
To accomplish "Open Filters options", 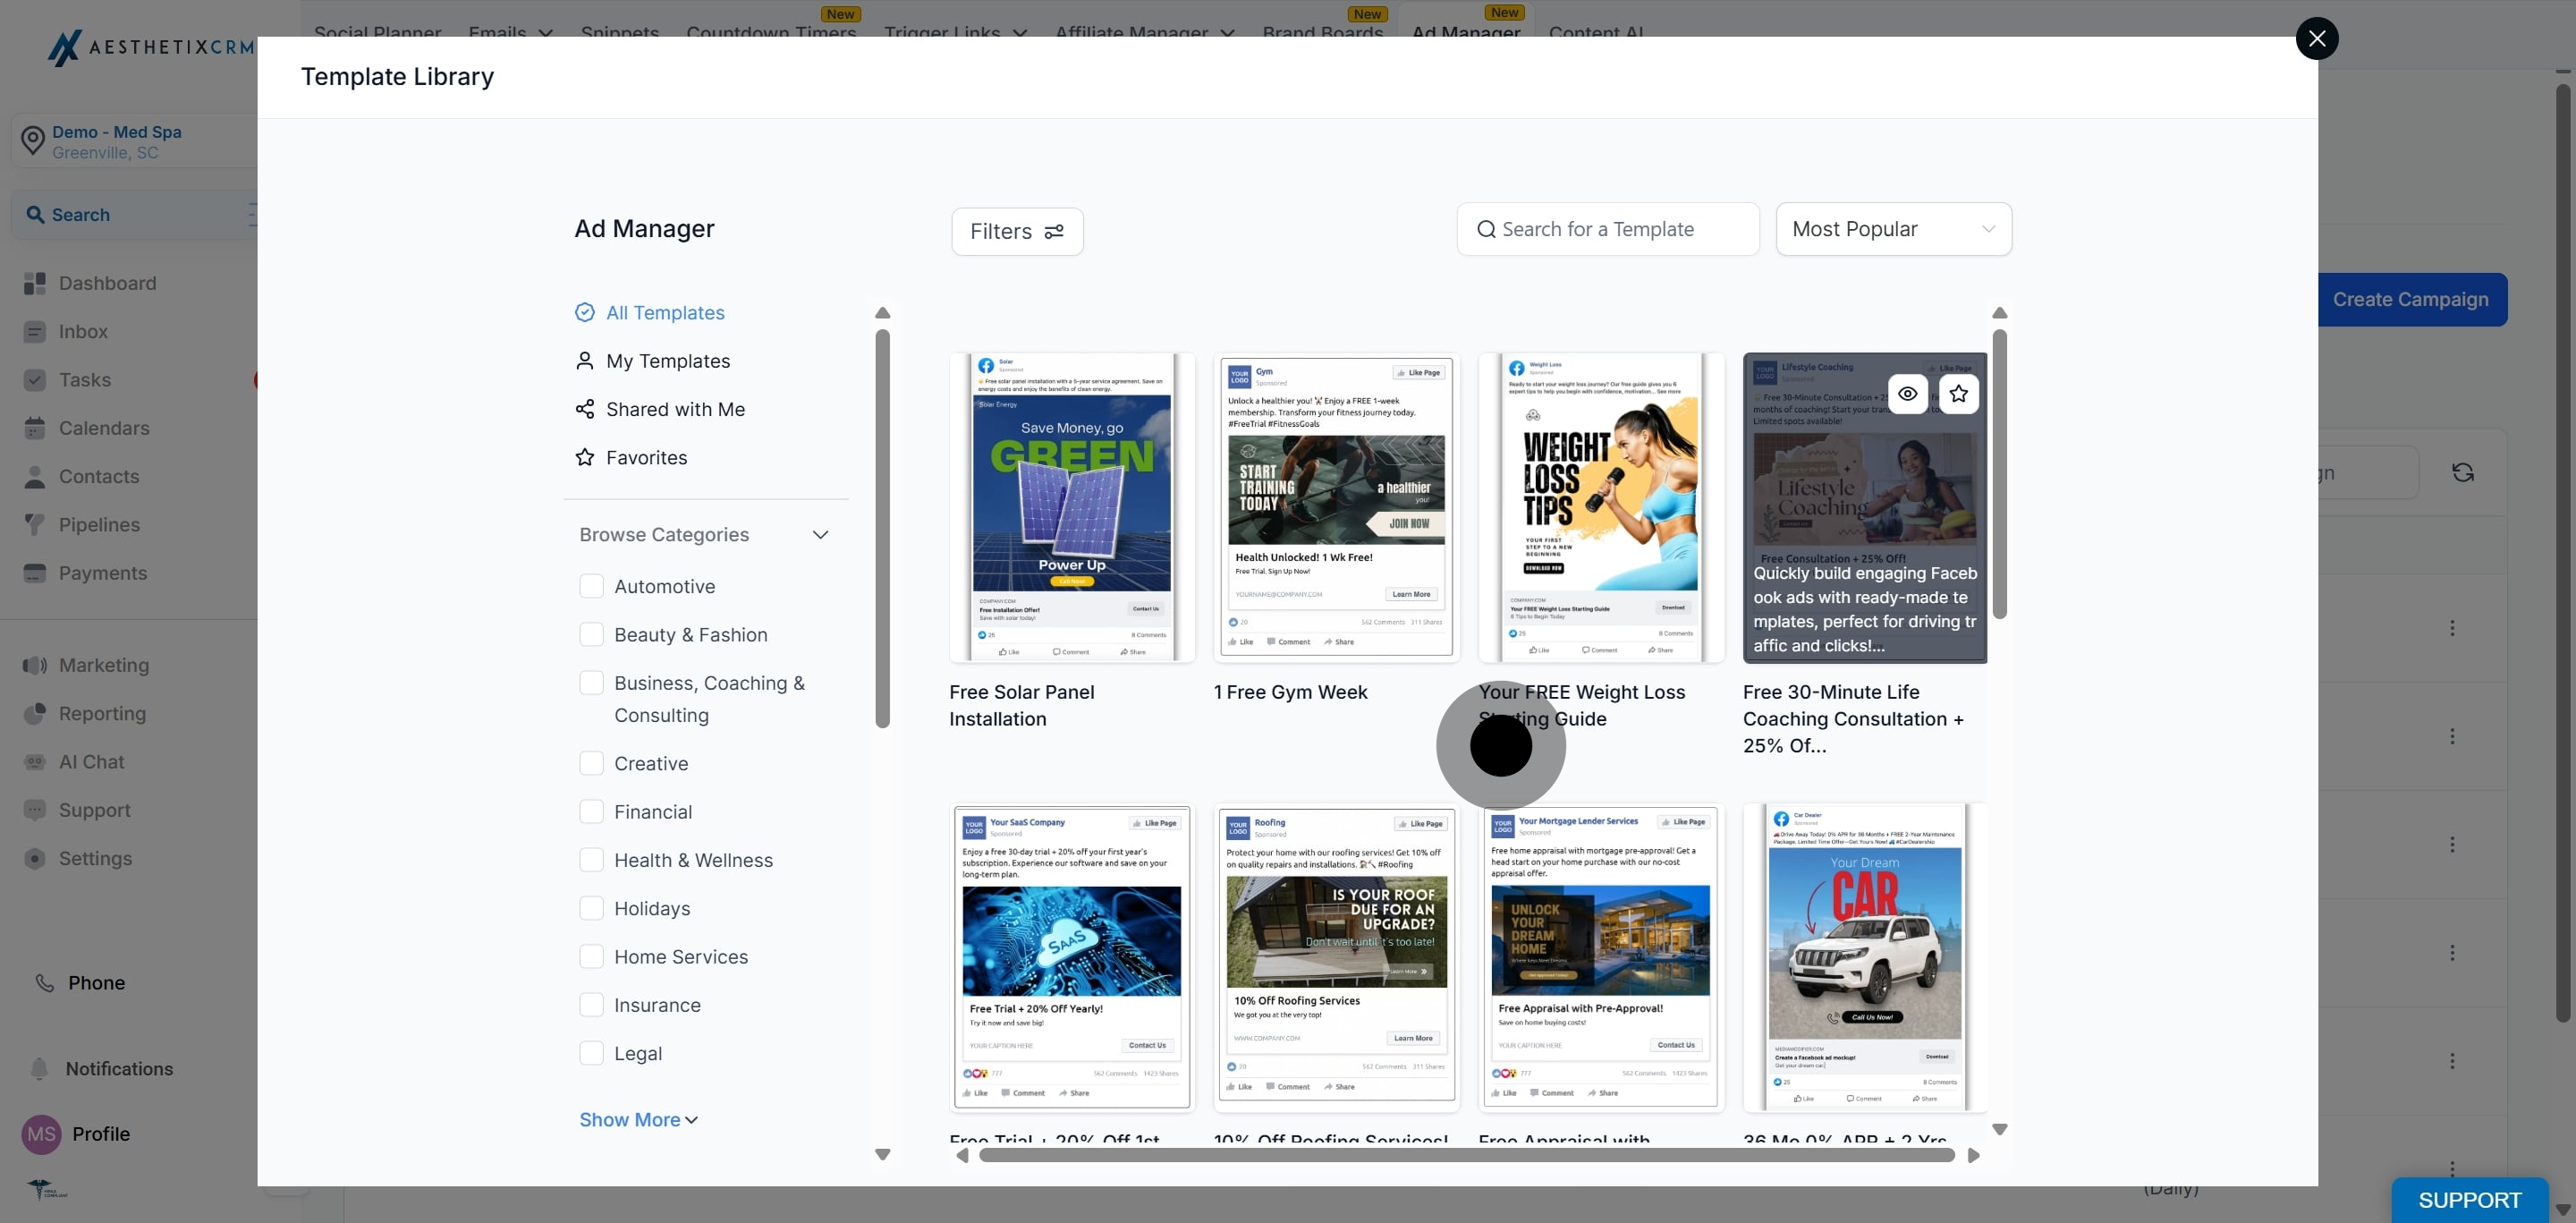I will (x=1017, y=231).
